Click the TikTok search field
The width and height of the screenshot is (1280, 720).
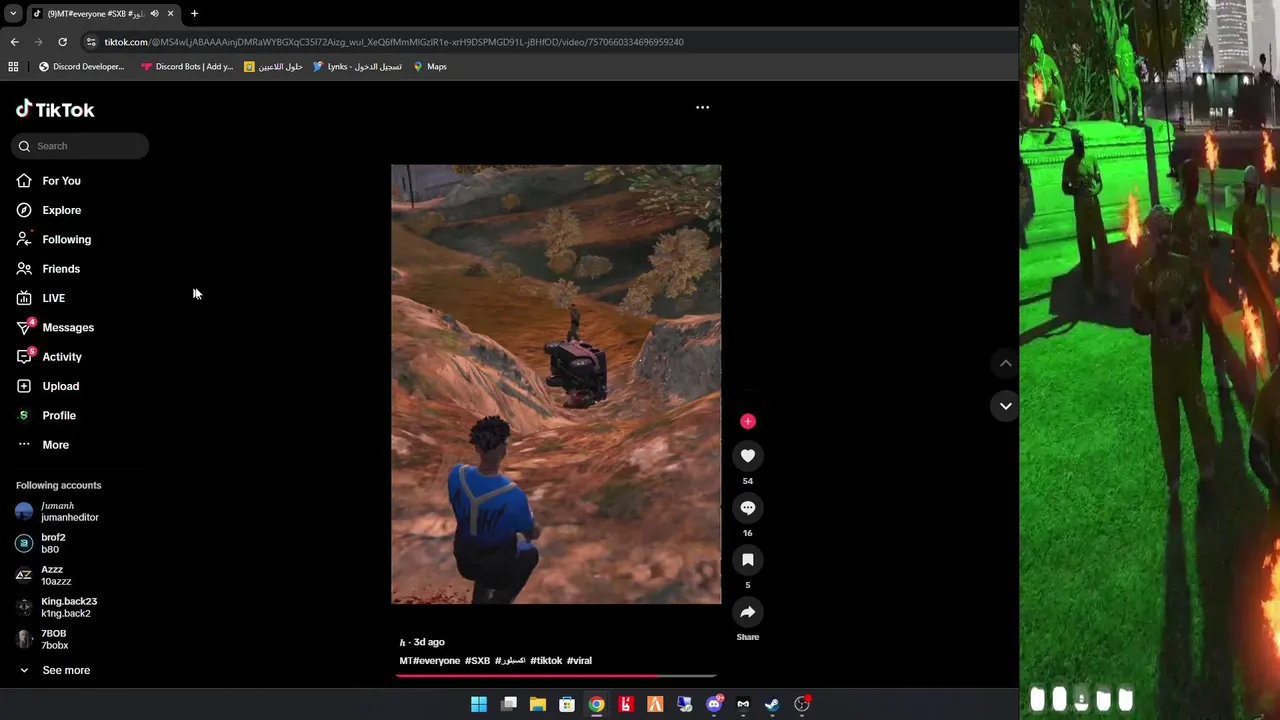[x=80, y=146]
